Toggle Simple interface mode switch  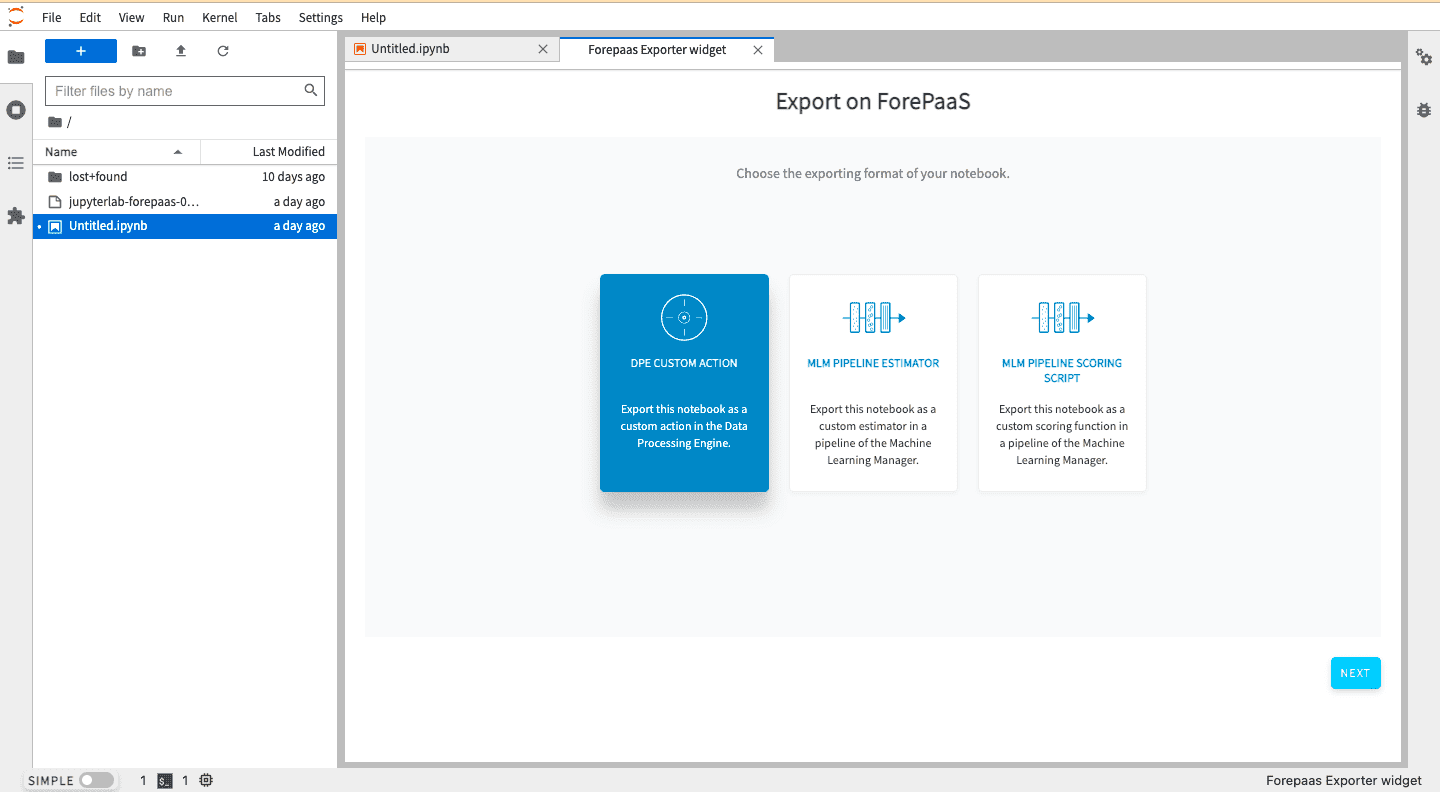(97, 780)
